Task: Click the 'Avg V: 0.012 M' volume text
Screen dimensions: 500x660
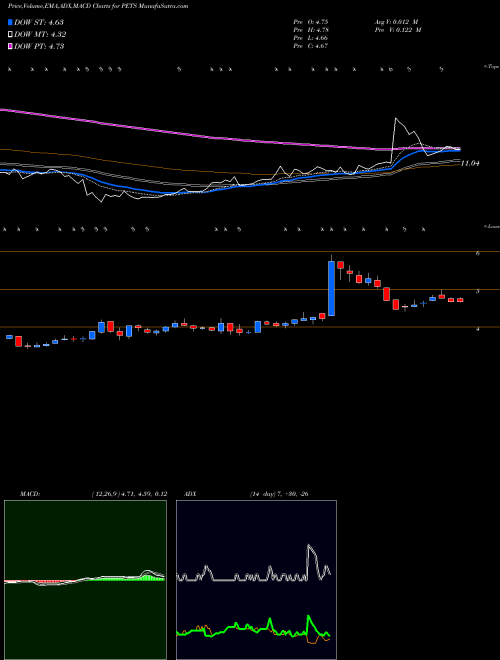Action: (396, 22)
